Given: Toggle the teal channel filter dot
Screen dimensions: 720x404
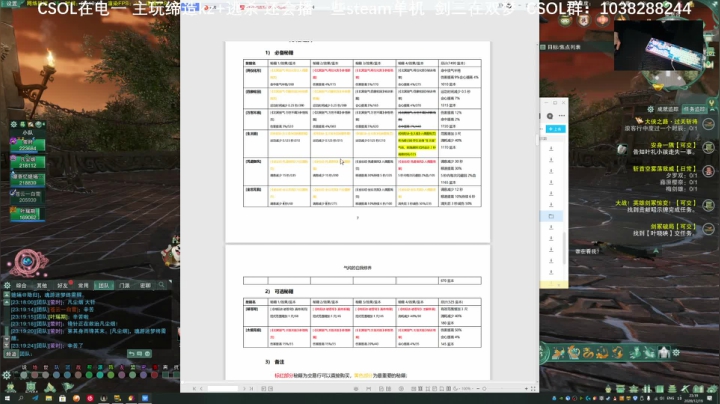Looking at the screenshot, I should (x=100, y=375).
